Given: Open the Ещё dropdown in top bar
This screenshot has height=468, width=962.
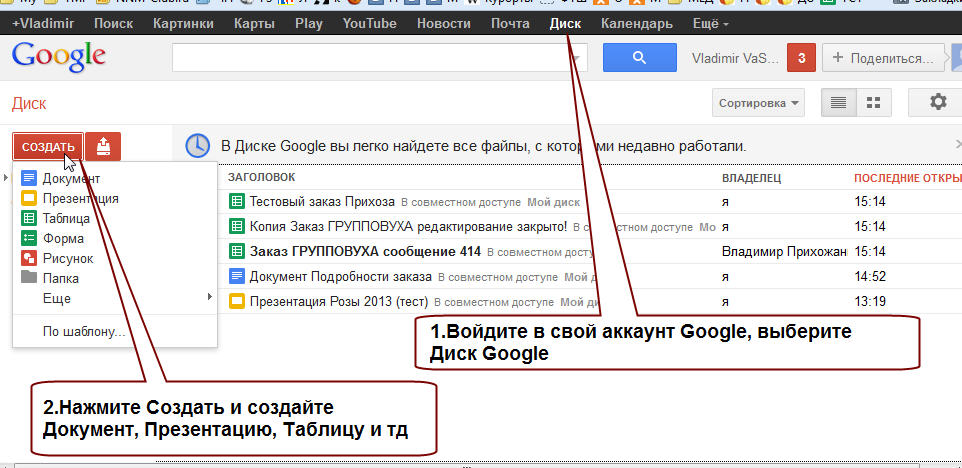Looking at the screenshot, I should point(710,24).
